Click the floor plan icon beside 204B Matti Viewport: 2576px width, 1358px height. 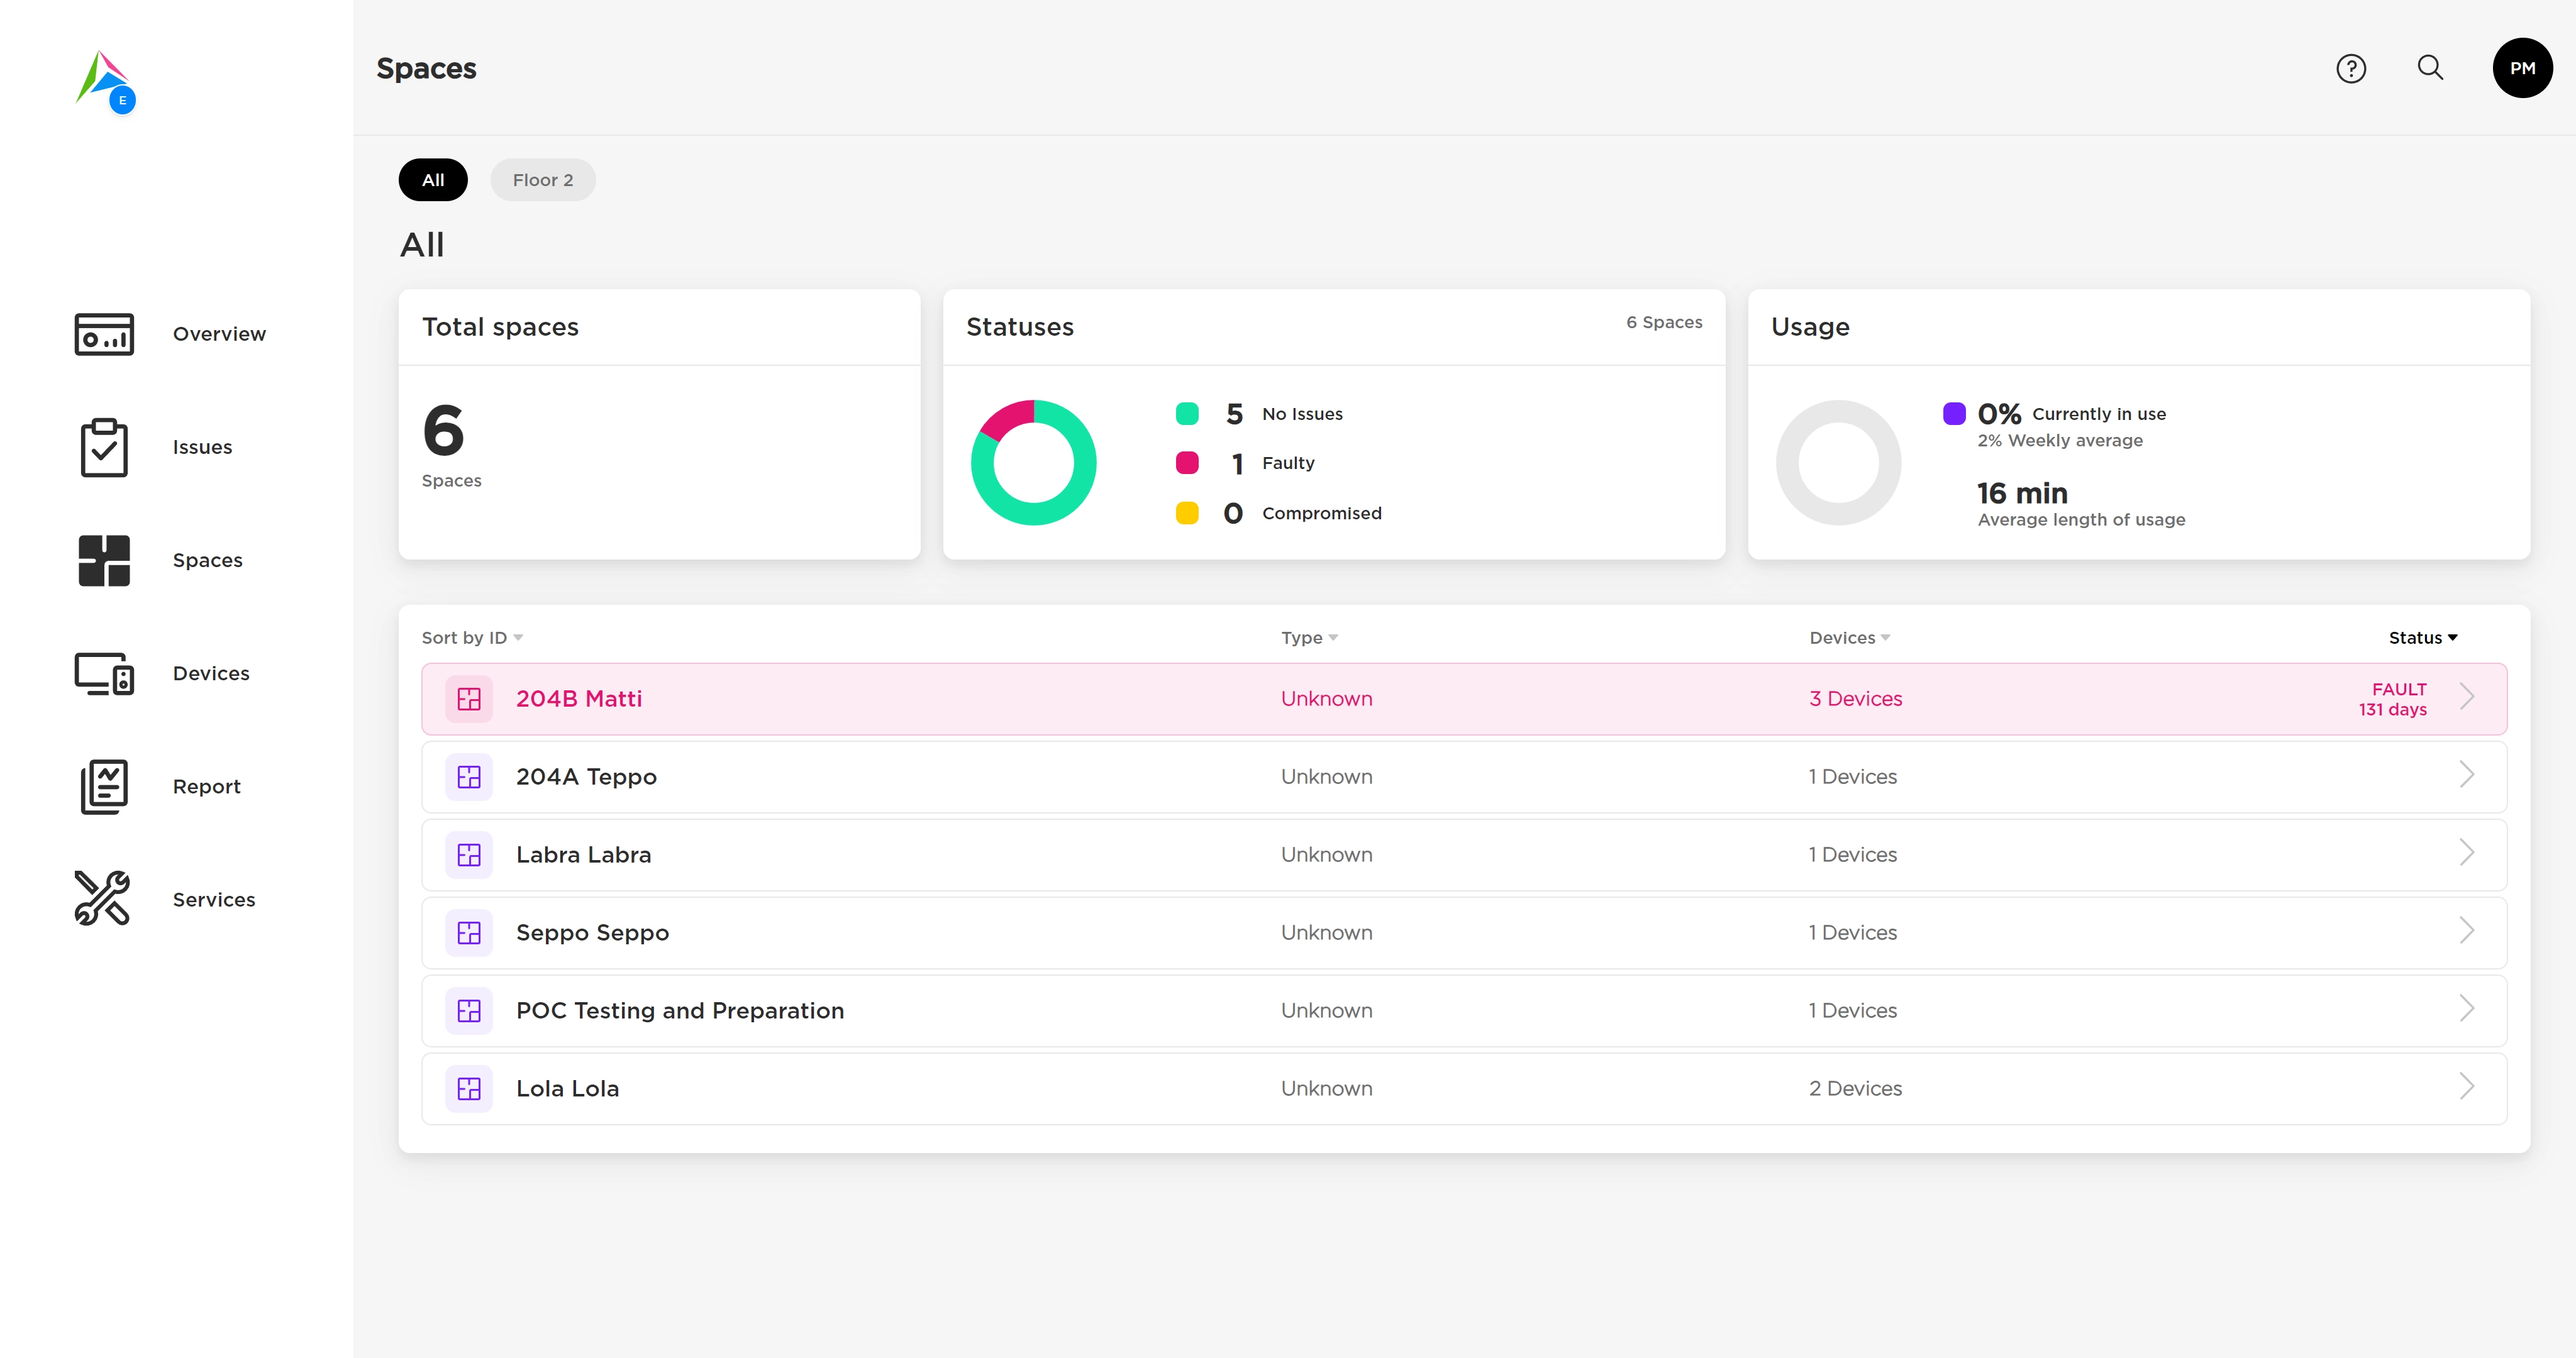pos(470,699)
